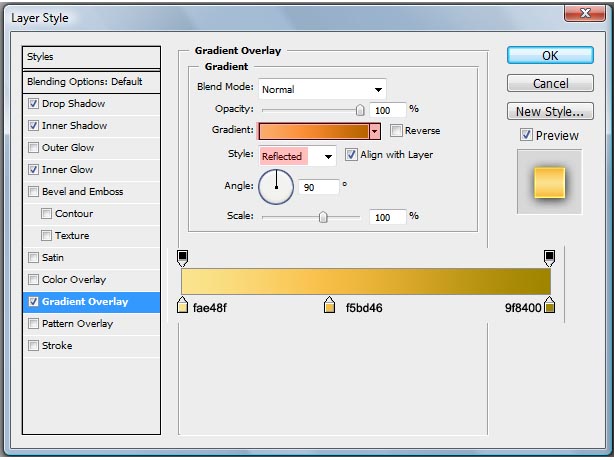Screen dimensions: 615x460
Task: Open the Blend Mode dropdown
Action: coord(322,89)
